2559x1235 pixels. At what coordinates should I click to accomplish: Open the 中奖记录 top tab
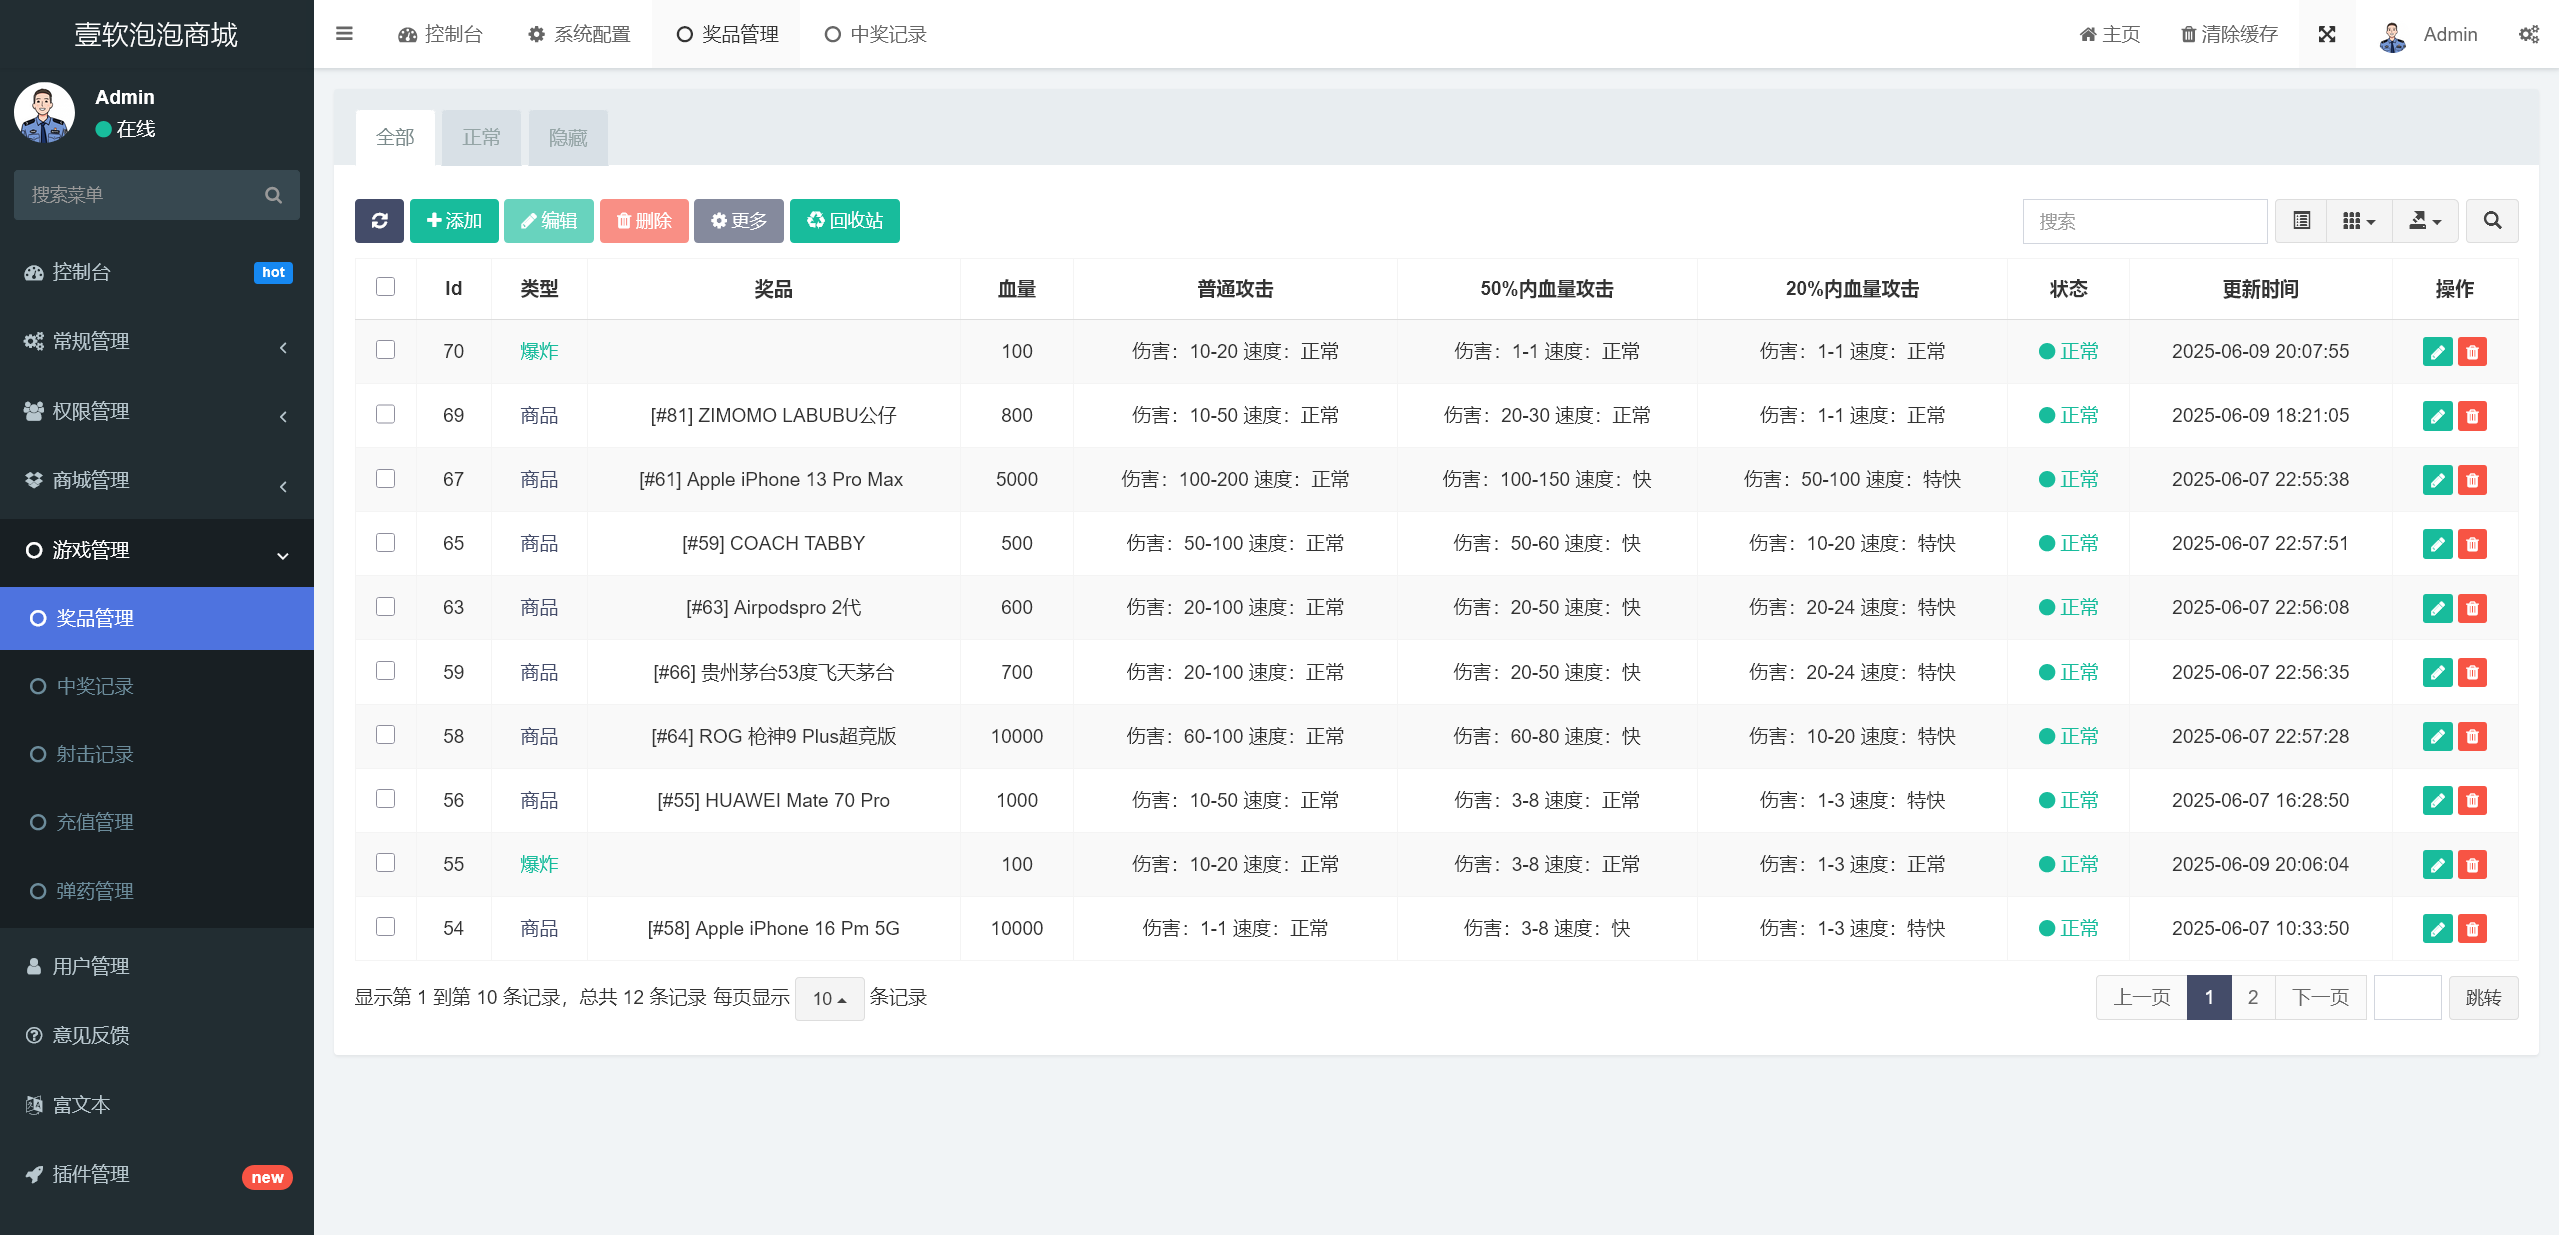point(876,34)
